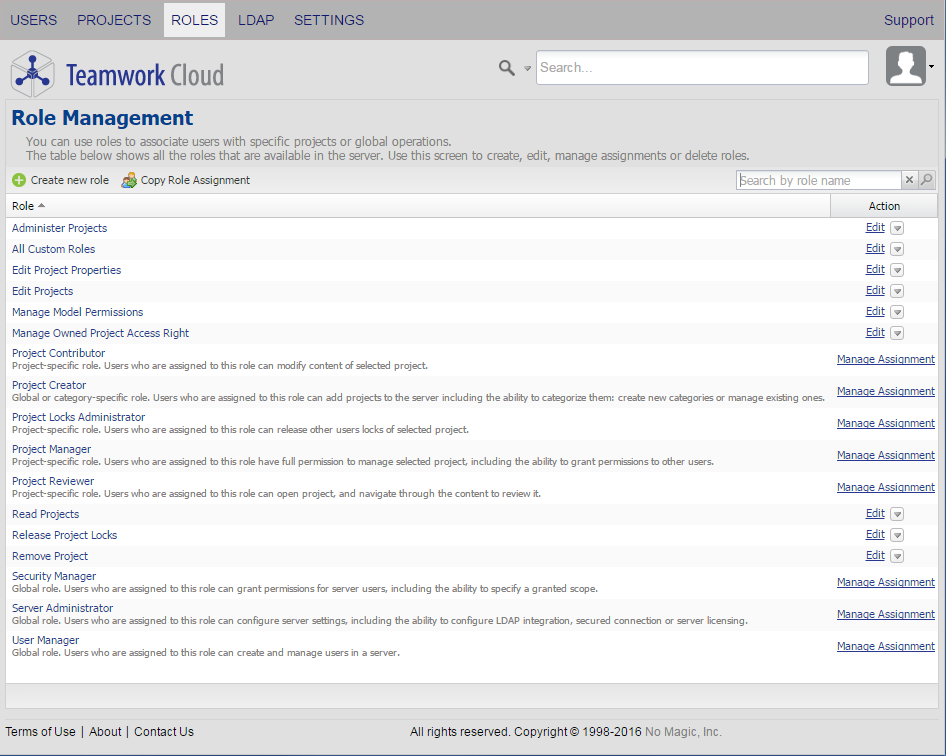Clear the role name search with X icon

click(x=909, y=180)
